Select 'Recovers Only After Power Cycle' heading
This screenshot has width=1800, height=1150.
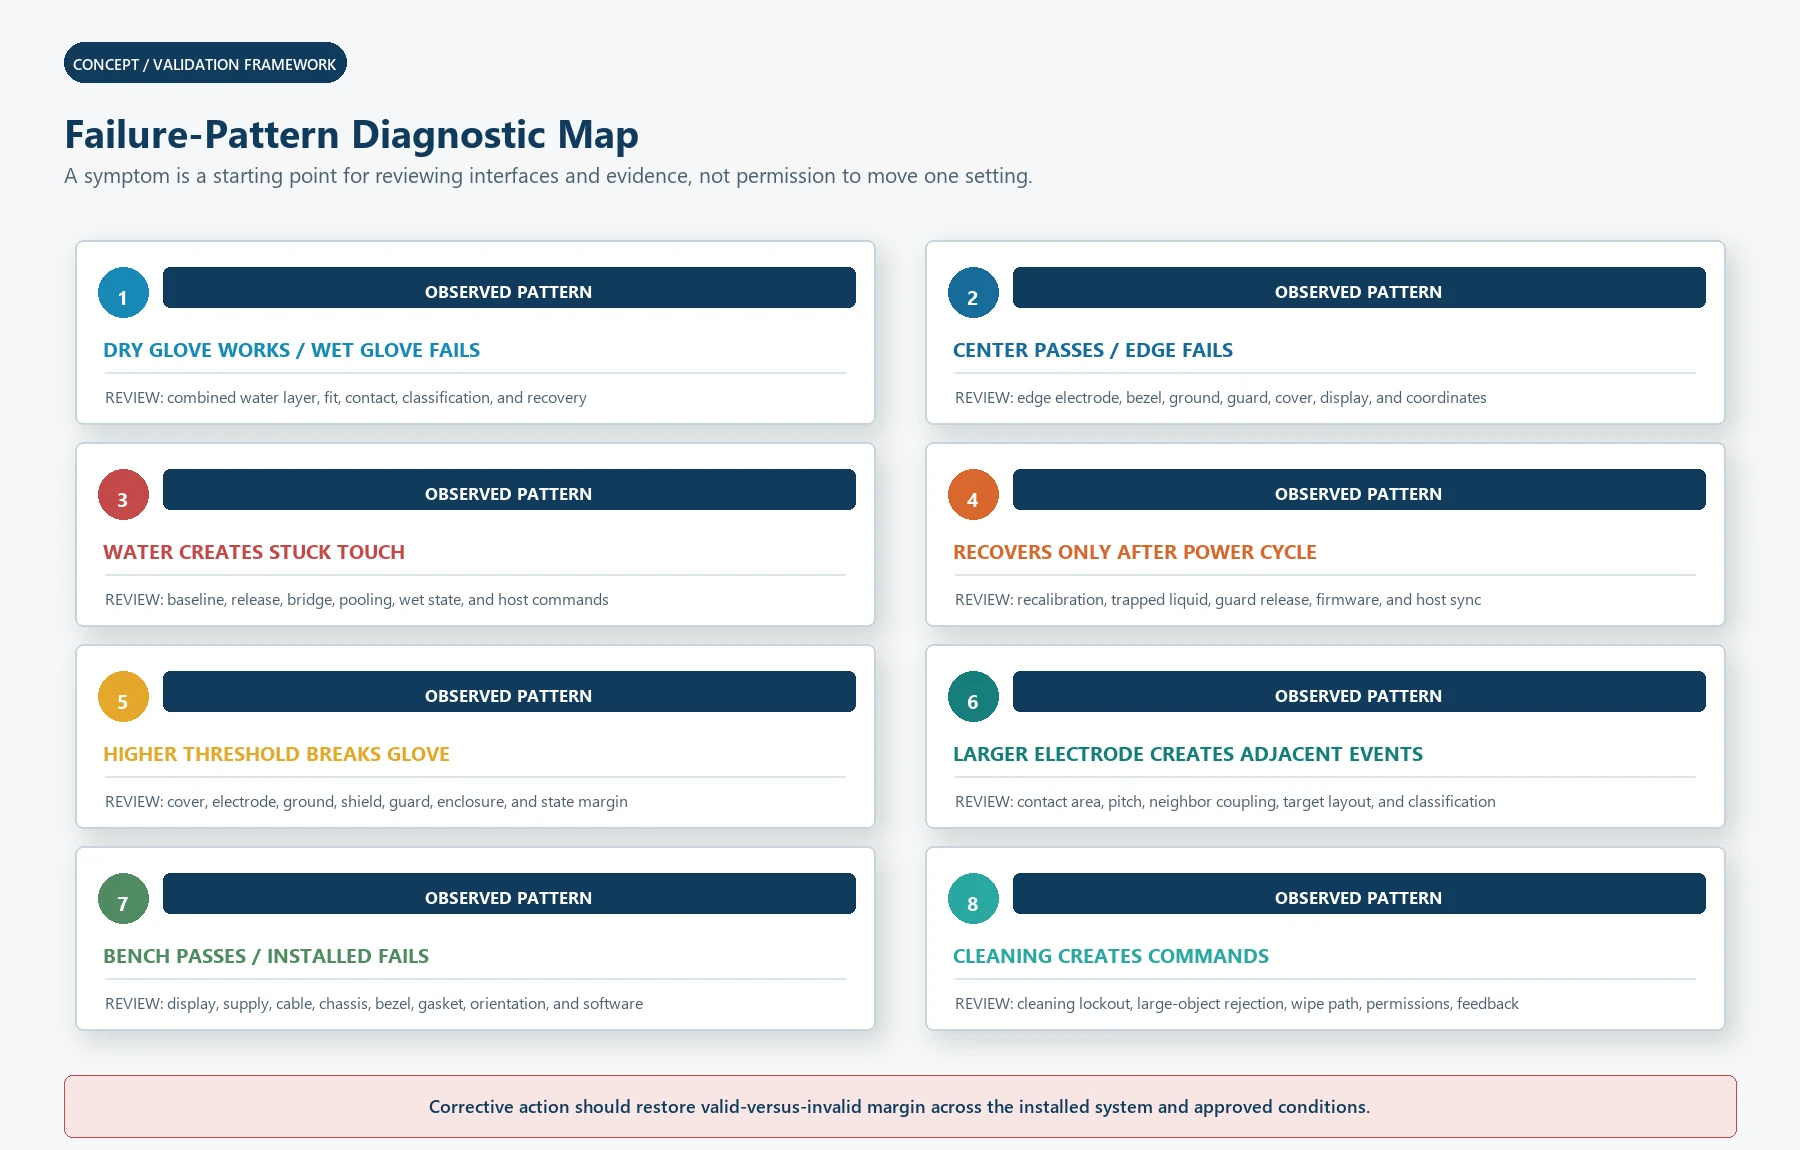pos(1135,552)
